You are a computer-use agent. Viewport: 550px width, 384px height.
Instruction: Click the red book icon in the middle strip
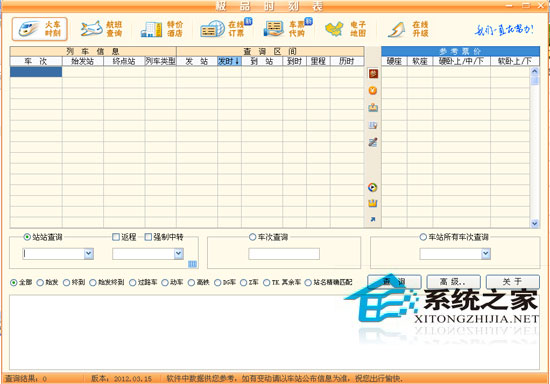[373, 74]
